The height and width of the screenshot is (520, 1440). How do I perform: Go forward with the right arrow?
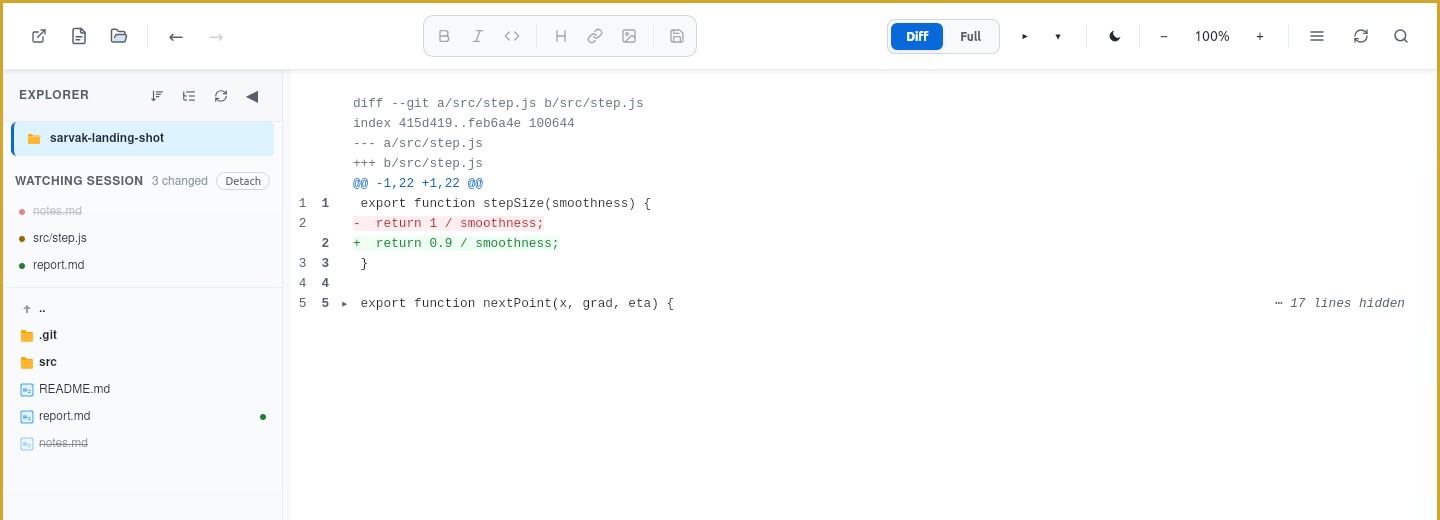[216, 36]
